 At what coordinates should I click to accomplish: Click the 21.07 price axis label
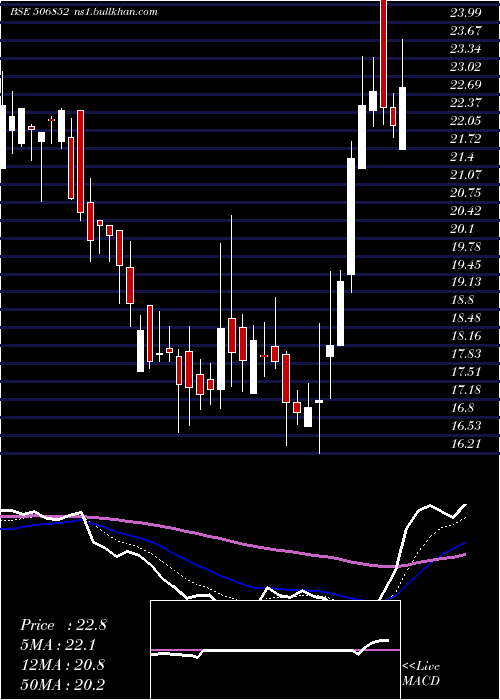click(466, 175)
